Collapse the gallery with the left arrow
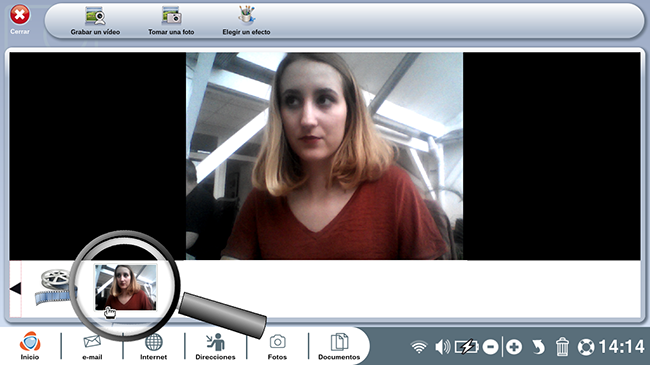The image size is (650, 365). pyautogui.click(x=15, y=288)
